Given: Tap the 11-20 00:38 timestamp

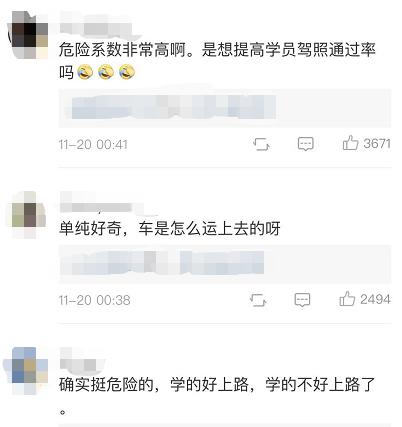Looking at the screenshot, I should [94, 300].
